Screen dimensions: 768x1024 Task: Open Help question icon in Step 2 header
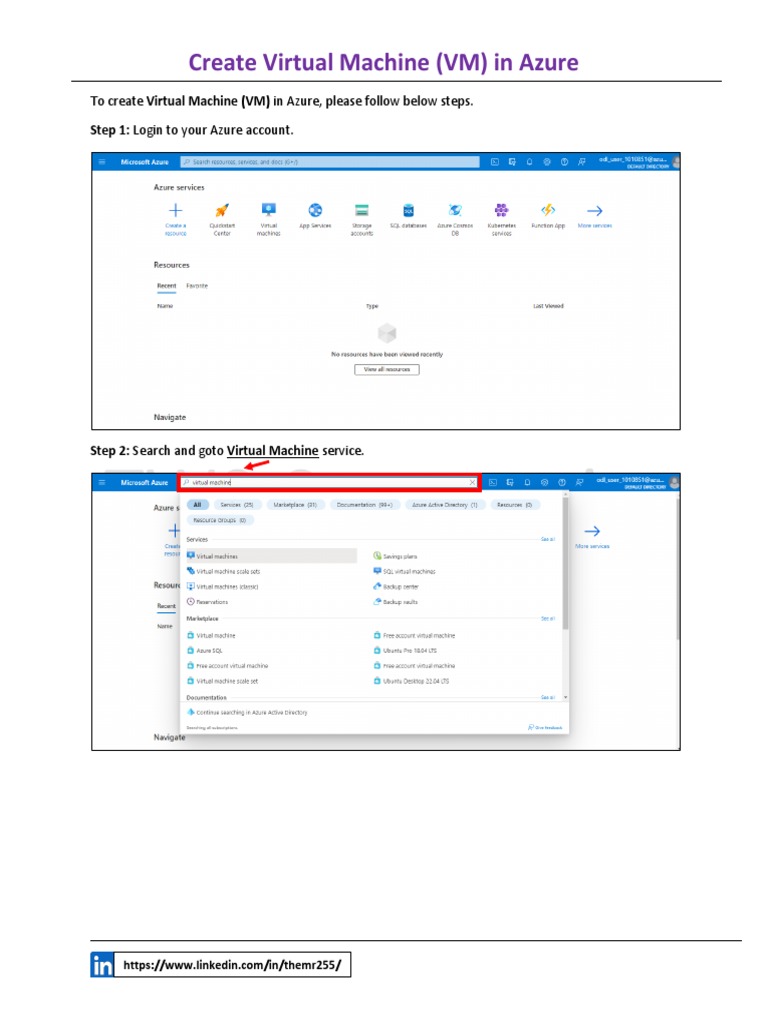click(x=562, y=483)
